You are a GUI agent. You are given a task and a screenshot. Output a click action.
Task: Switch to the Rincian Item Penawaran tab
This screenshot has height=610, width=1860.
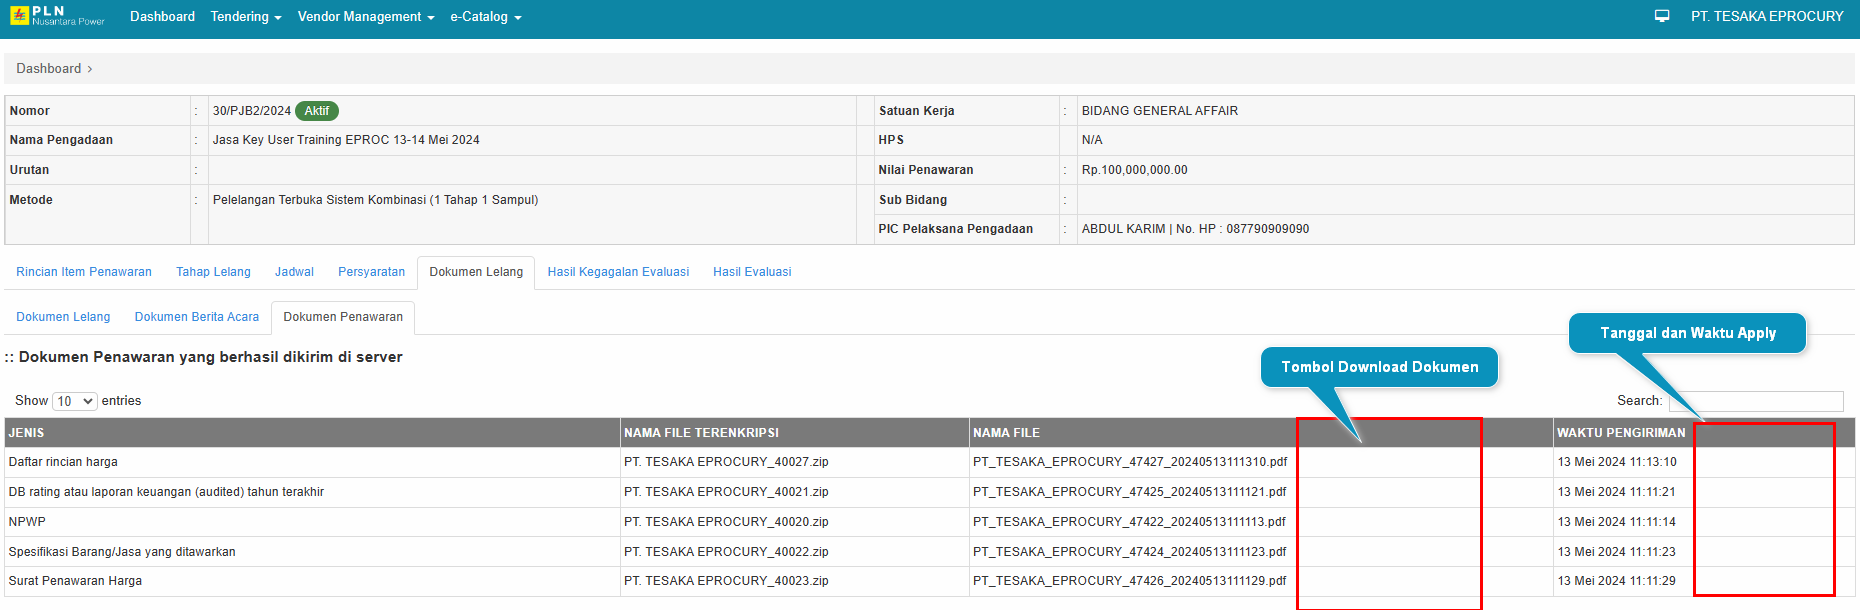pyautogui.click(x=84, y=272)
